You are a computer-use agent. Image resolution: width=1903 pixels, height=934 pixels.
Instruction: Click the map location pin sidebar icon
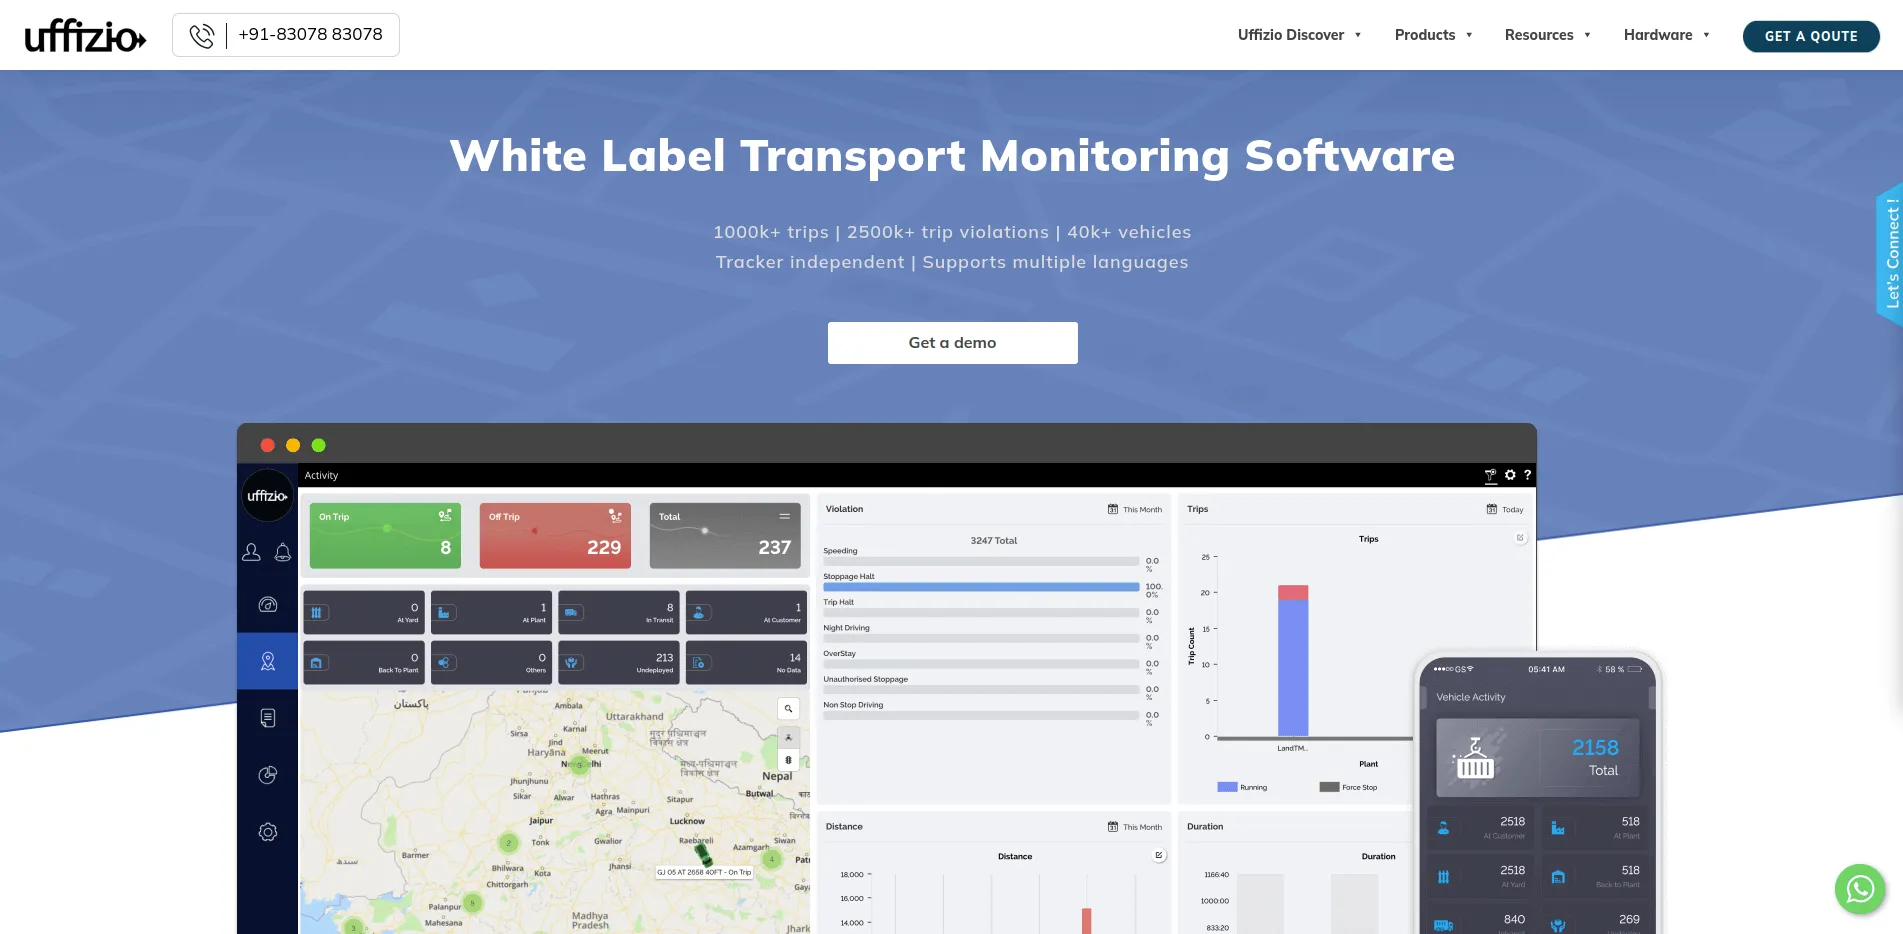pos(267,661)
